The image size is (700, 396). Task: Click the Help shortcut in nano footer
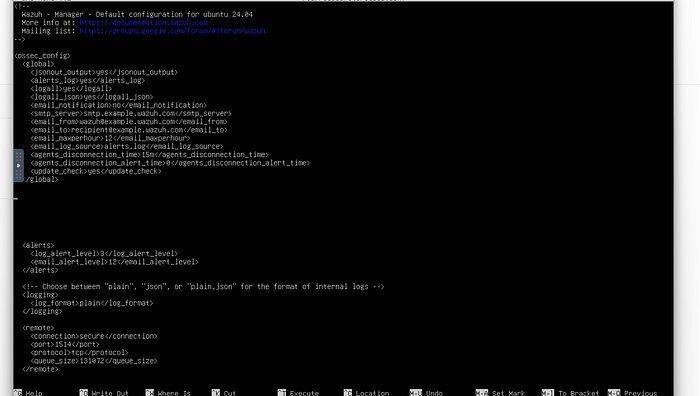[x=28, y=393]
